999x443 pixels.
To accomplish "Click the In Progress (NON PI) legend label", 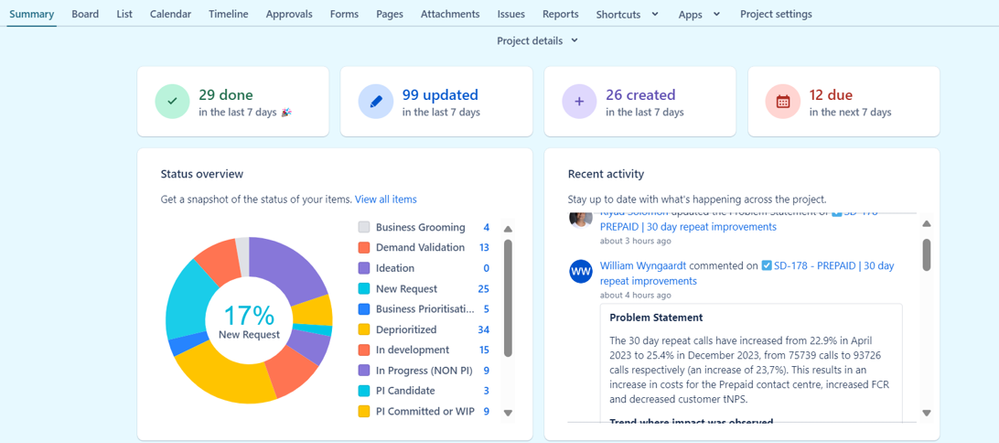I will point(424,370).
